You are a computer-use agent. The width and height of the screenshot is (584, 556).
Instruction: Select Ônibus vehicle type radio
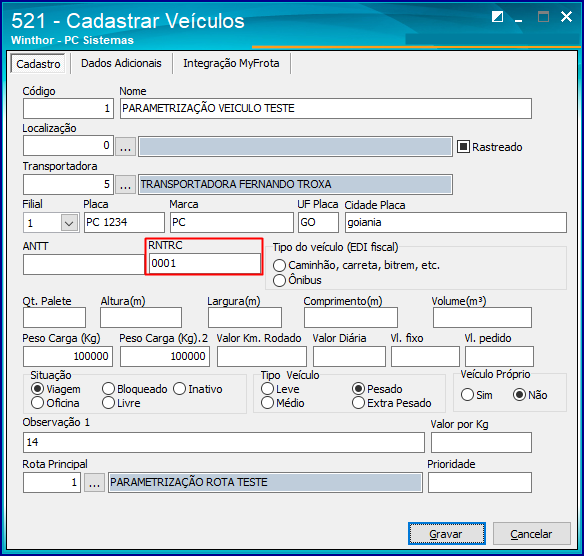[x=279, y=280]
